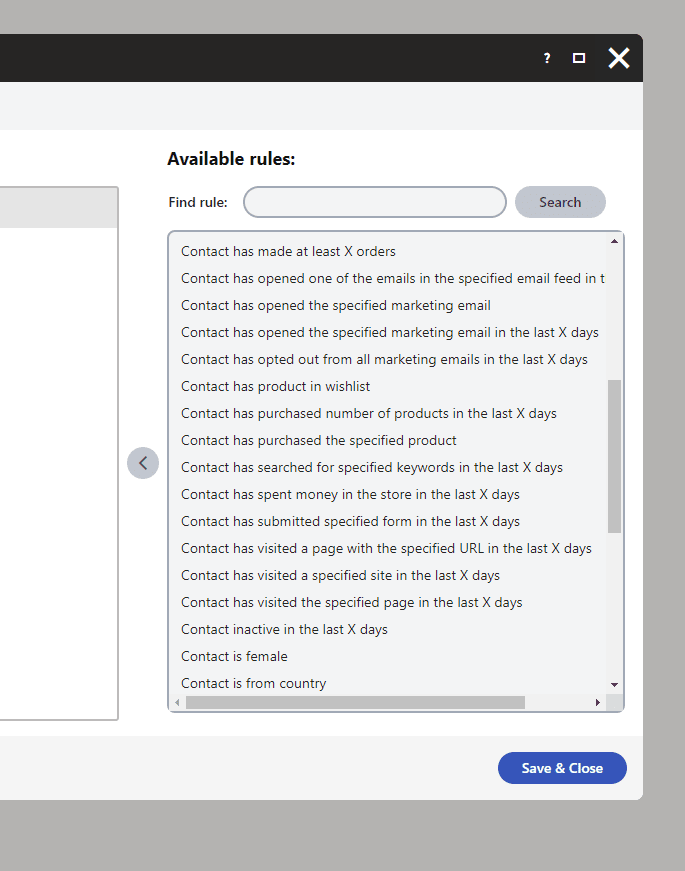Image resolution: width=685 pixels, height=871 pixels.
Task: Click the left chevron add-rule button
Action: point(143,463)
